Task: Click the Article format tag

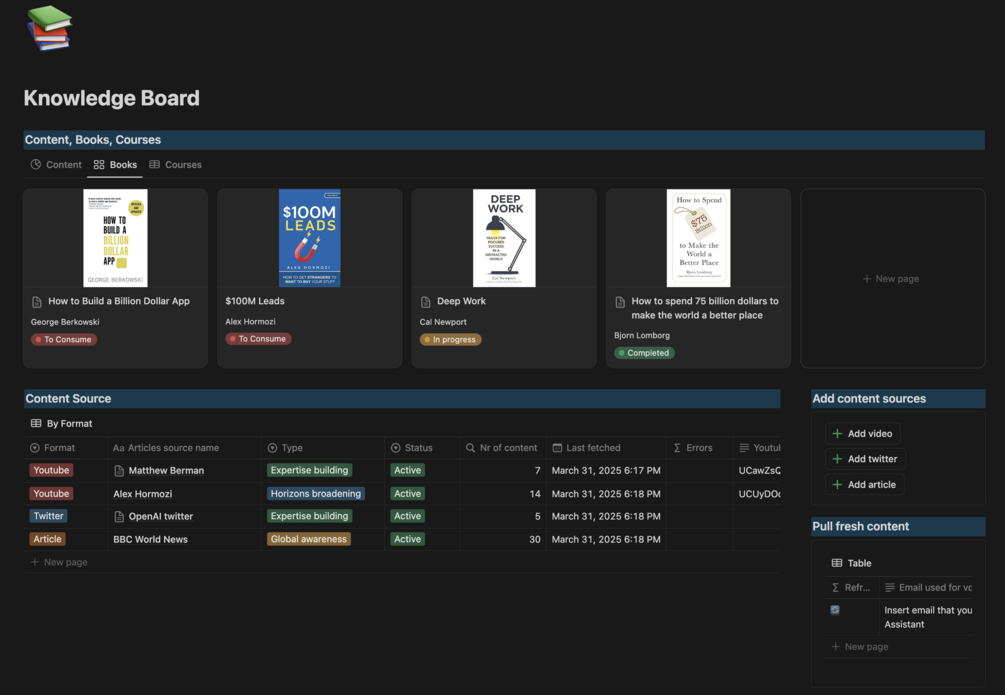Action: [x=47, y=539]
